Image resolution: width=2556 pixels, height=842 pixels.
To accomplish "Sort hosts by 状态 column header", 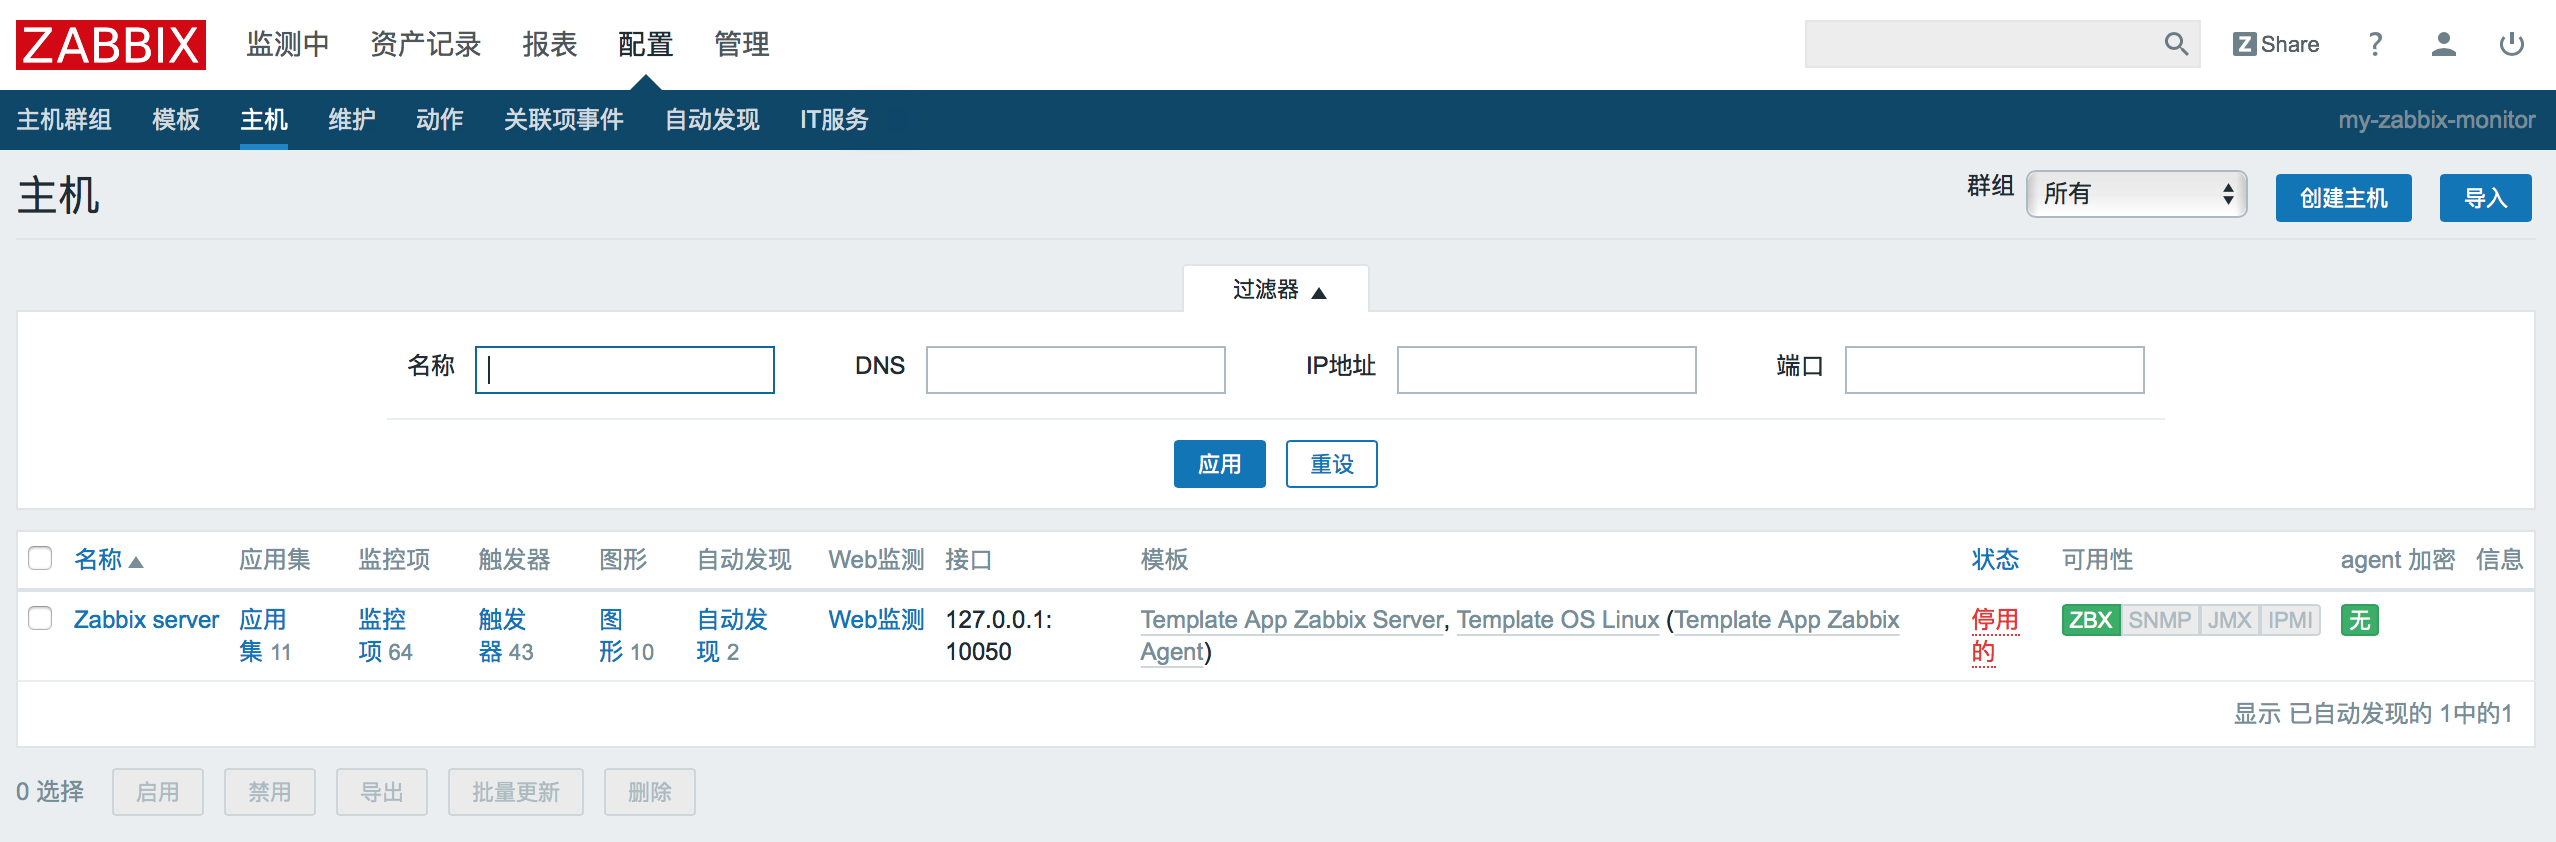I will (1995, 560).
